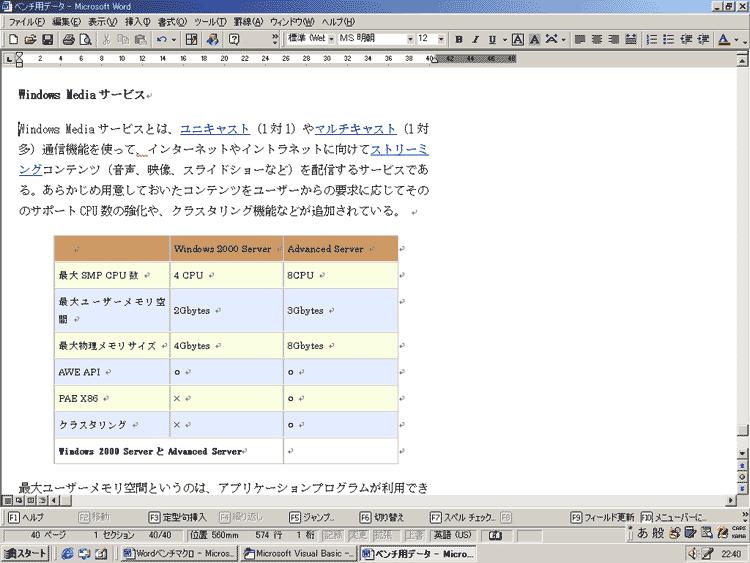This screenshot has height=563, width=750.
Task: Follow the ユニキャスト hyperlink
Action: [215, 129]
